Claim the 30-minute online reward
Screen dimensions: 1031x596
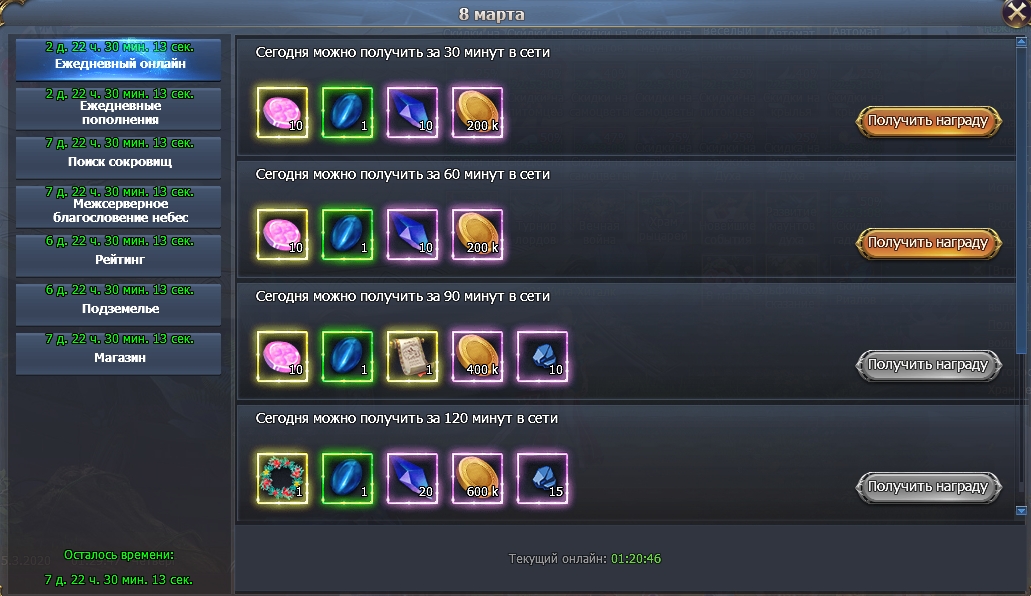928,121
